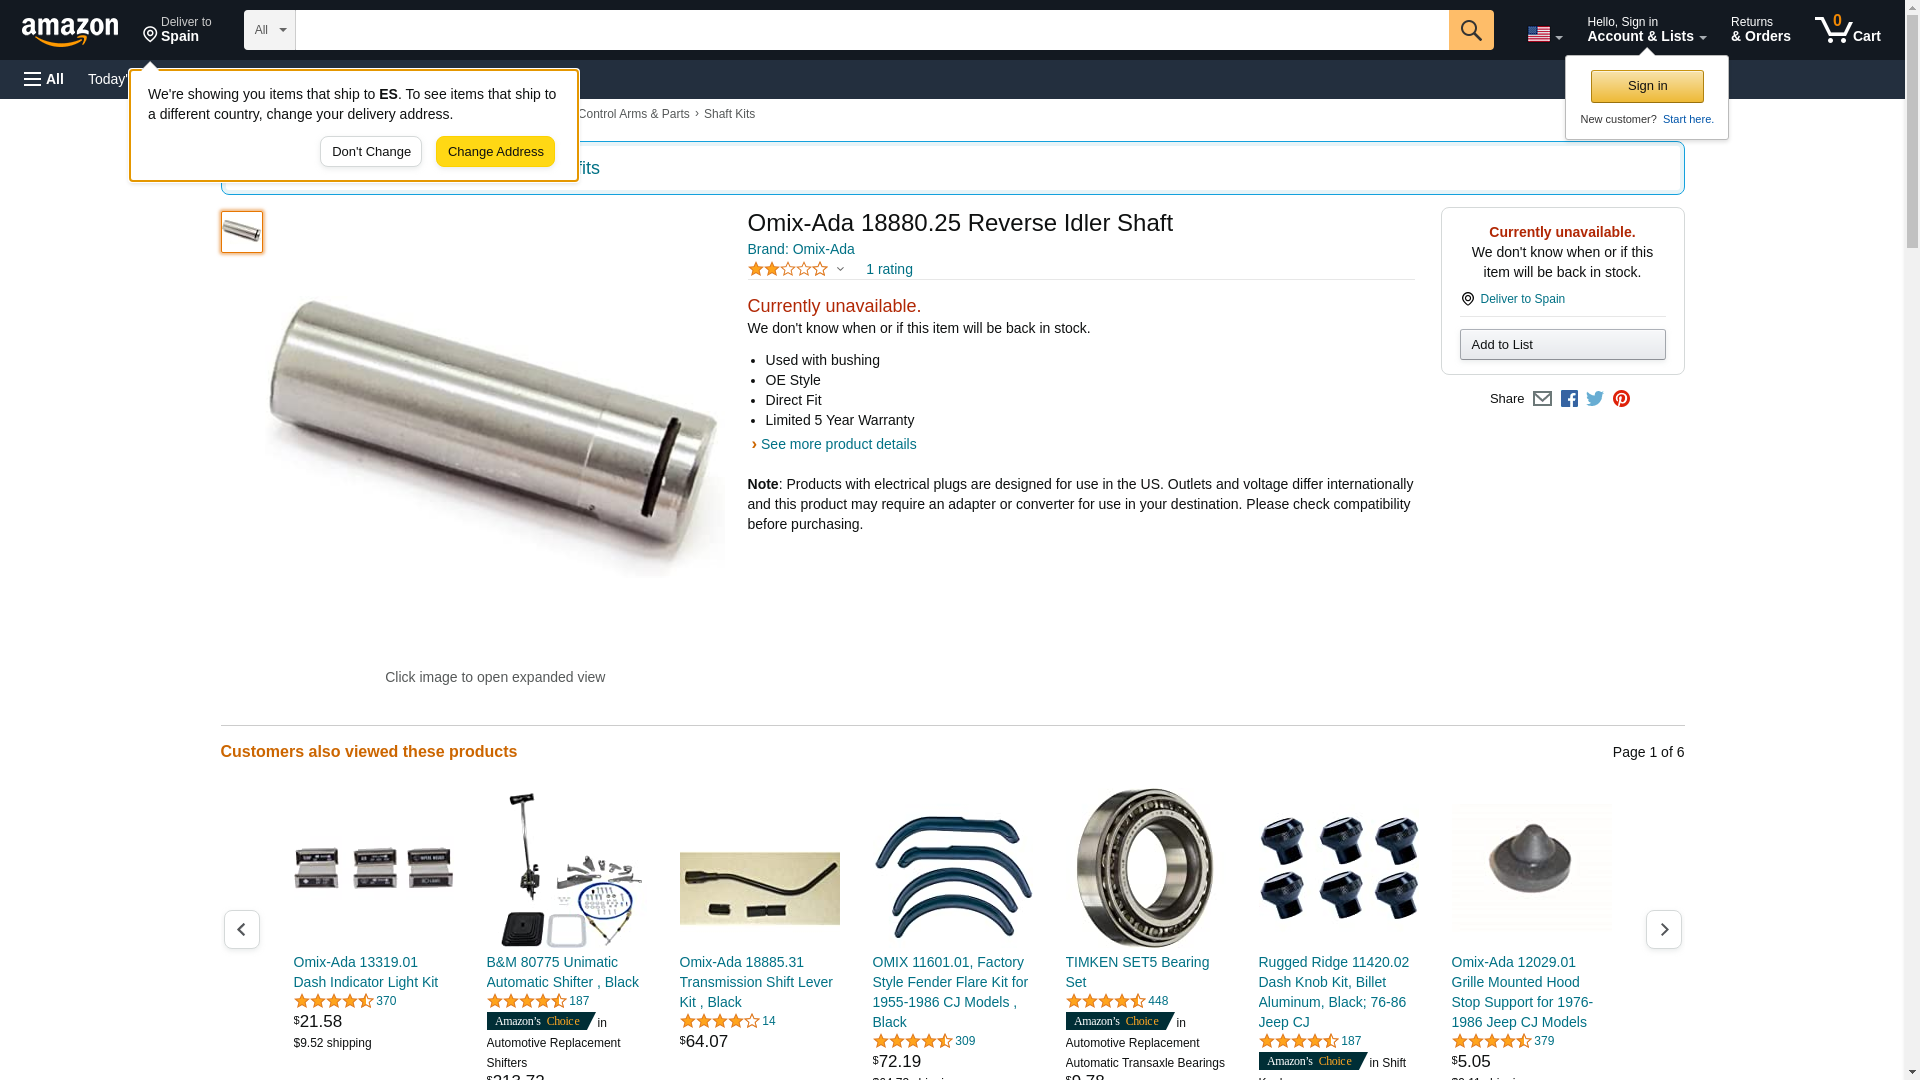Share product on Facebook

pos(1569,399)
